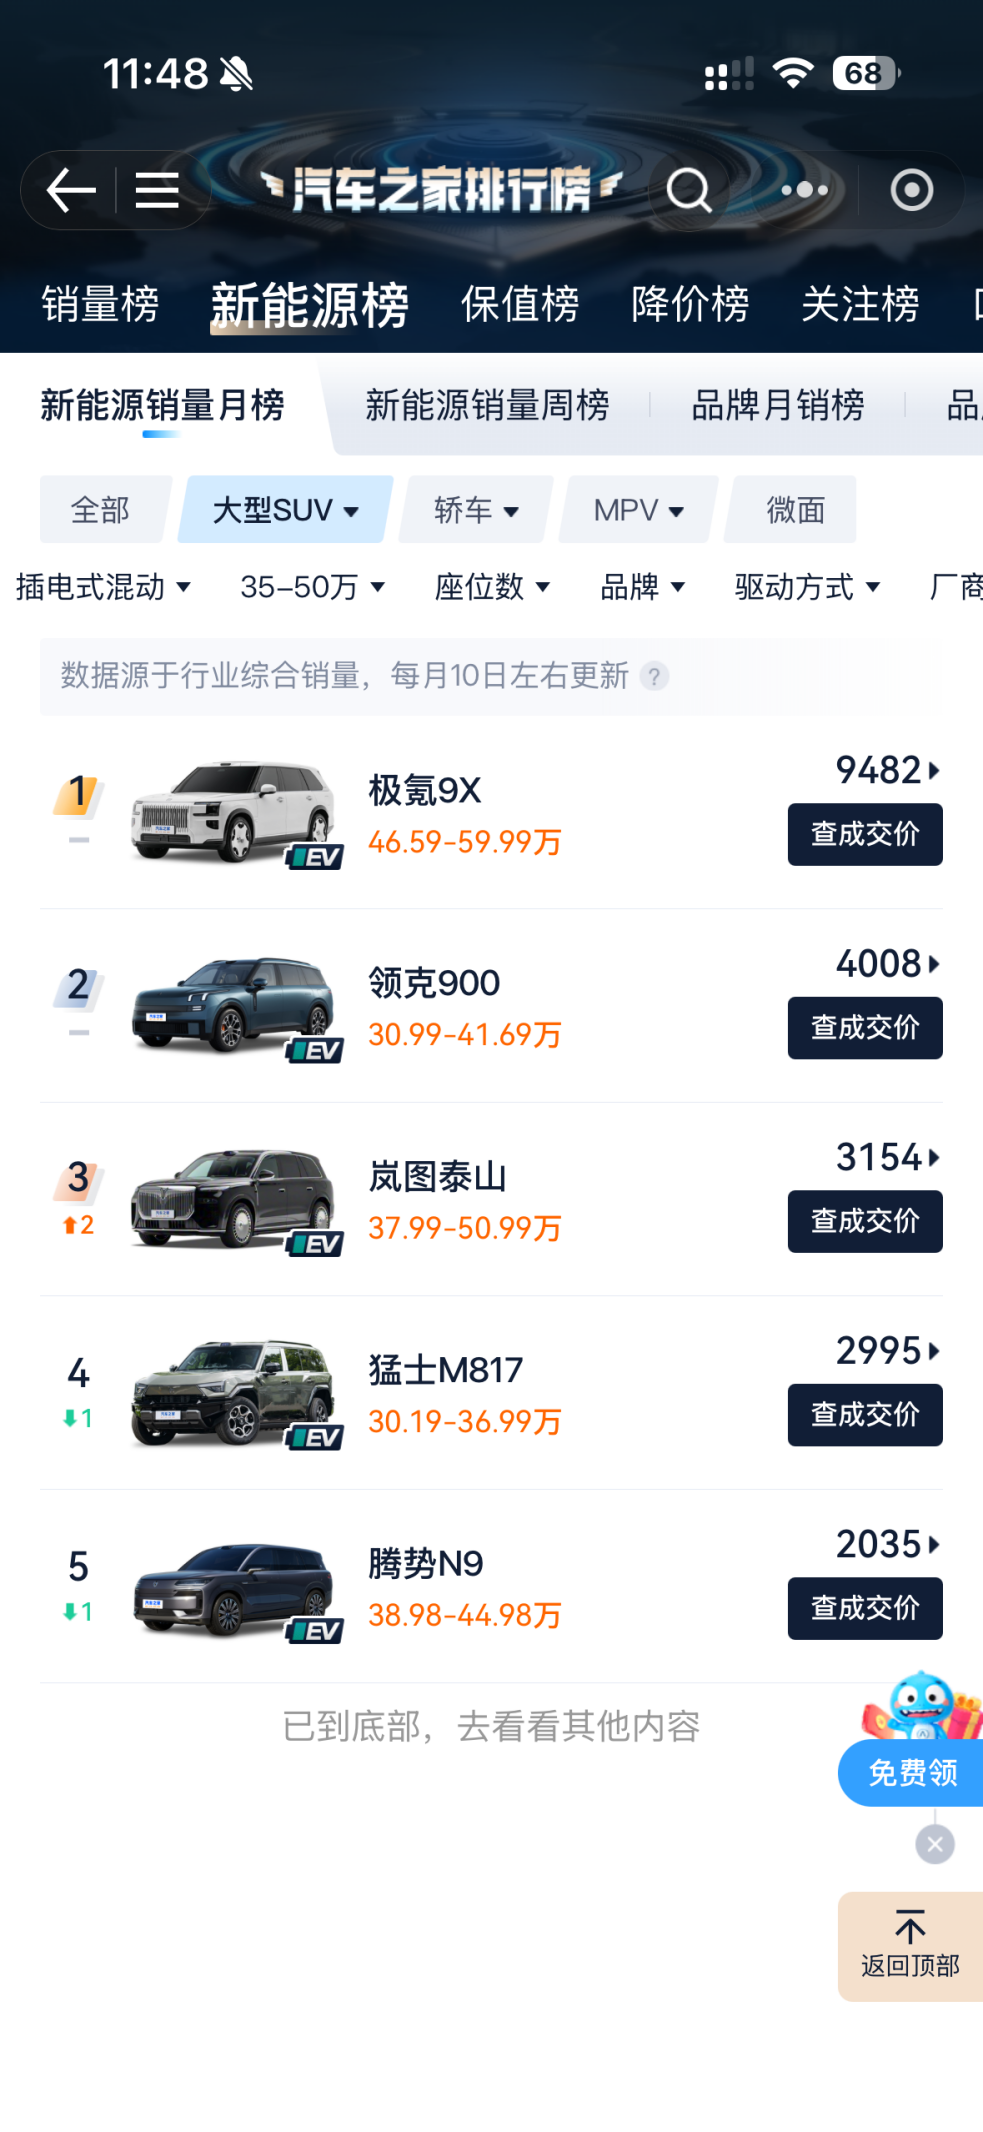The width and height of the screenshot is (983, 2132).
Task: Open the three-dots more options
Action: point(805,190)
